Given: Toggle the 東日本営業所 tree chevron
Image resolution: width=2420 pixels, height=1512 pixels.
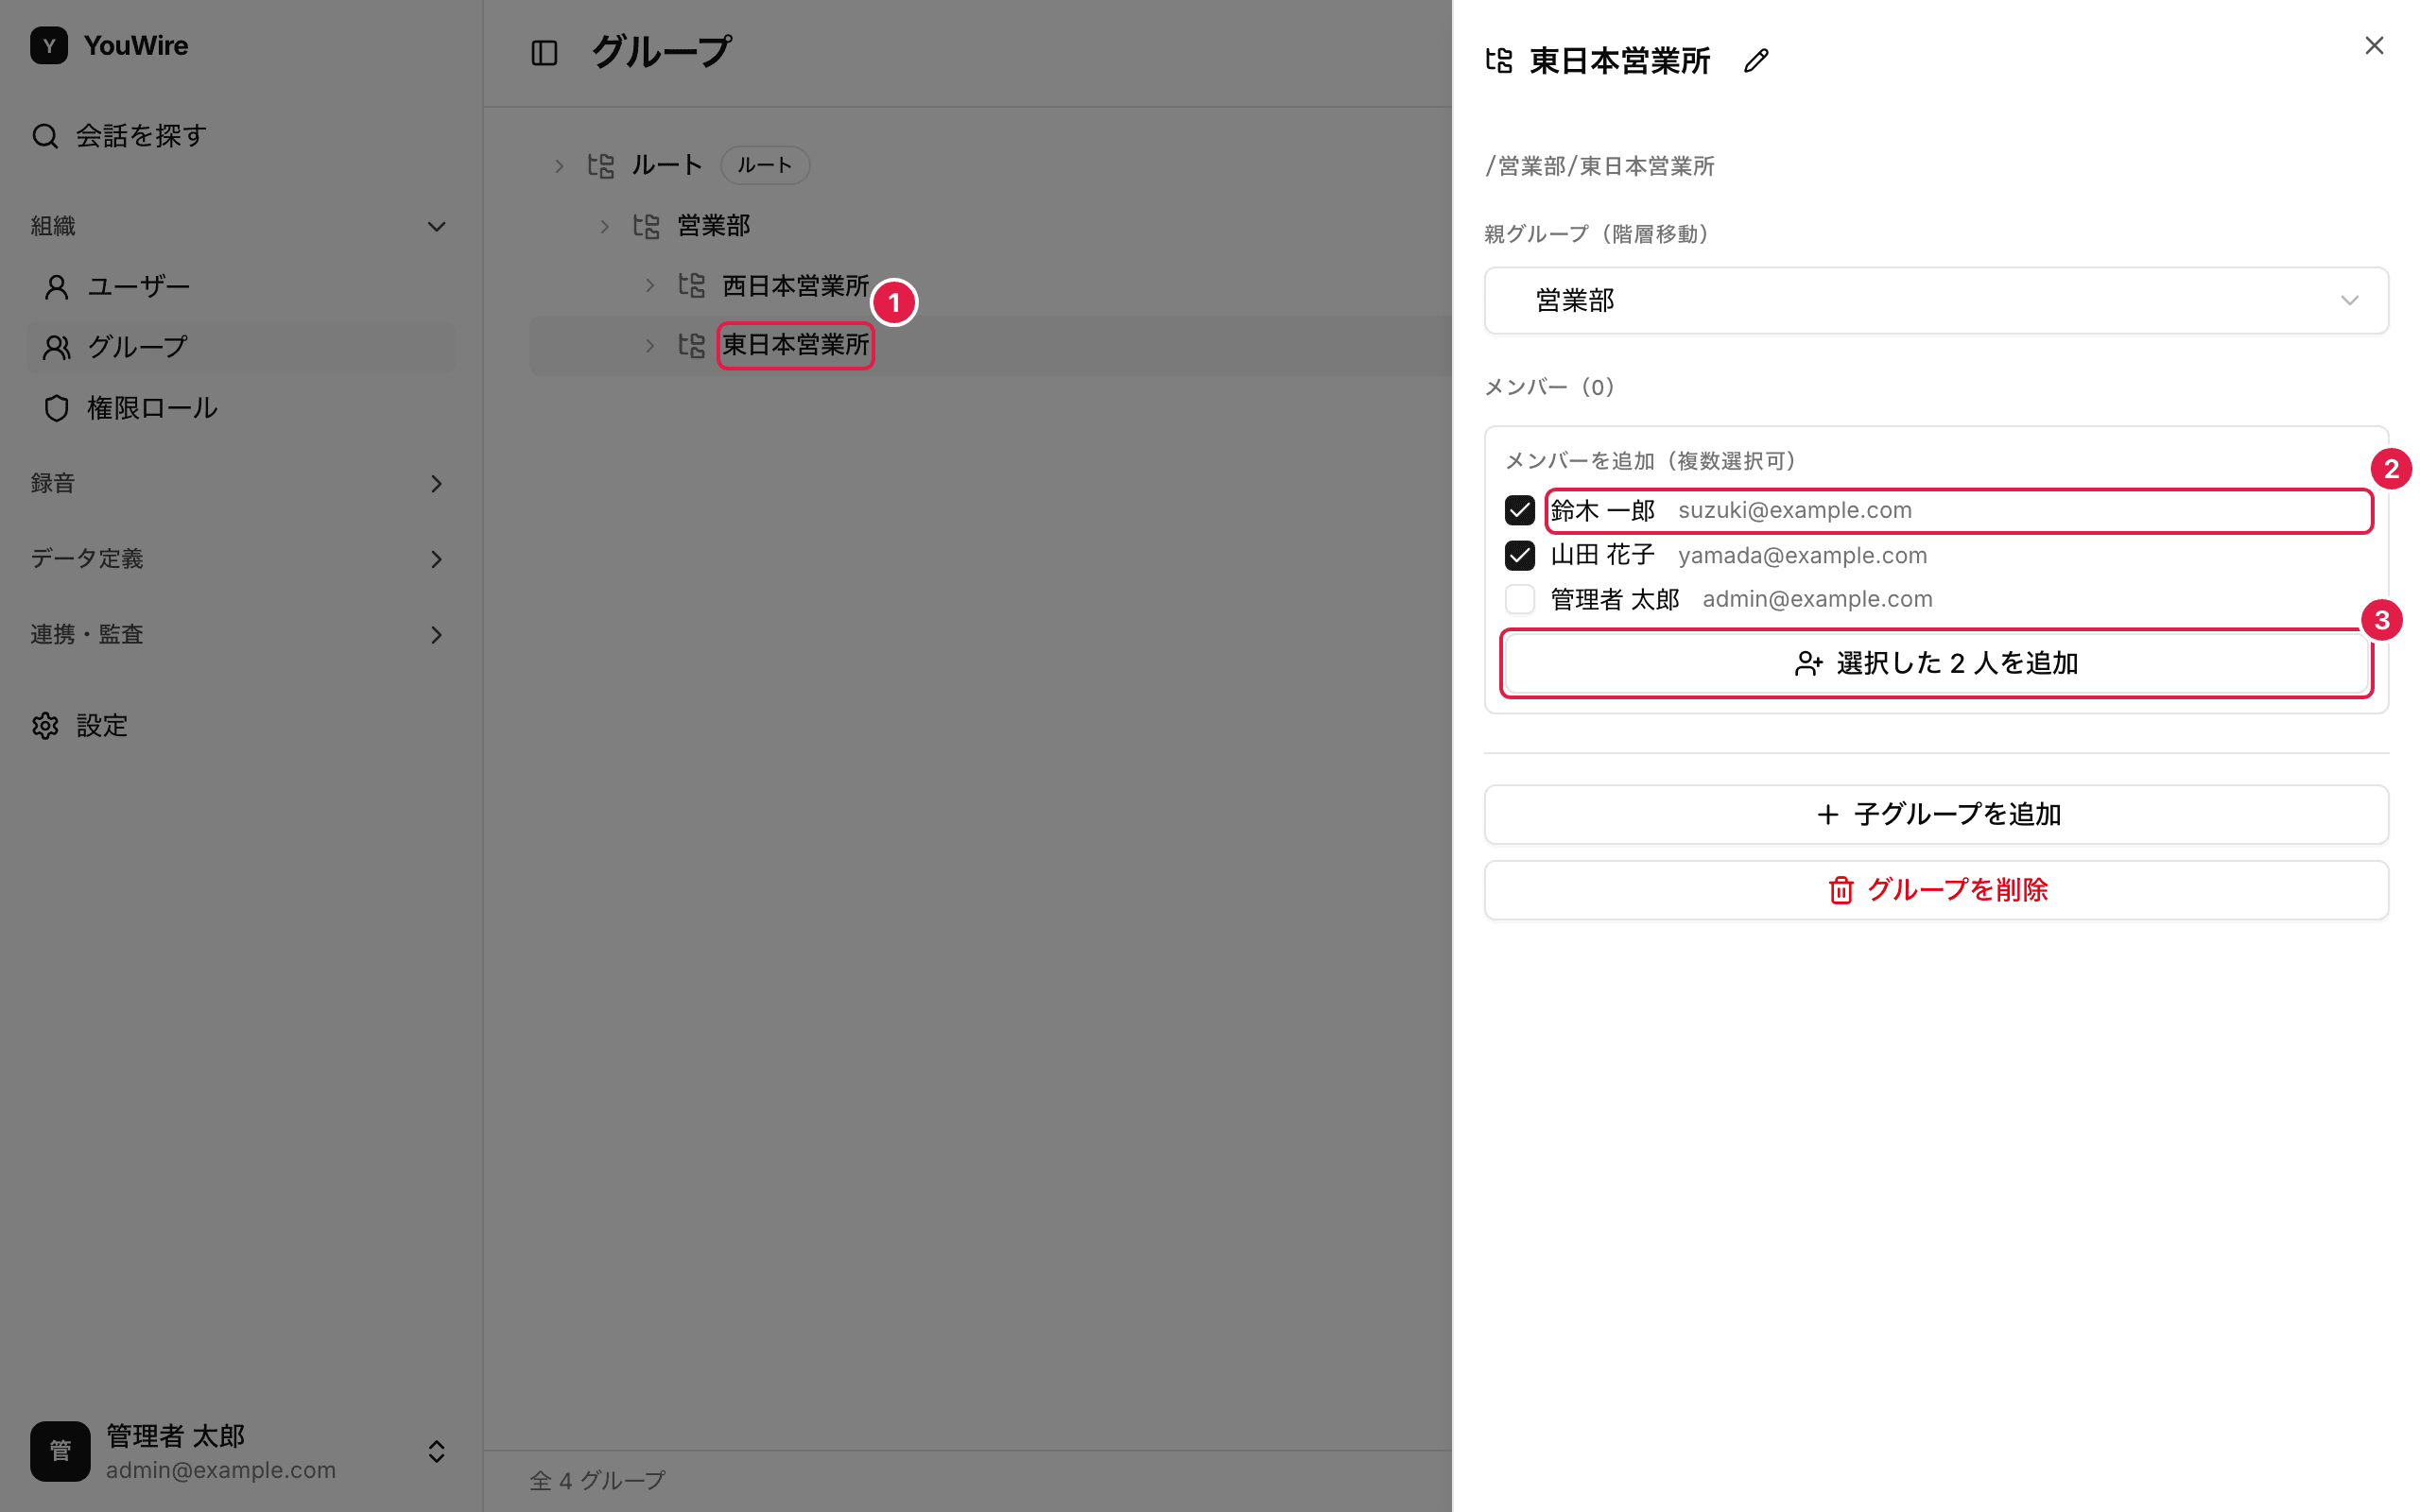Looking at the screenshot, I should click(x=650, y=346).
